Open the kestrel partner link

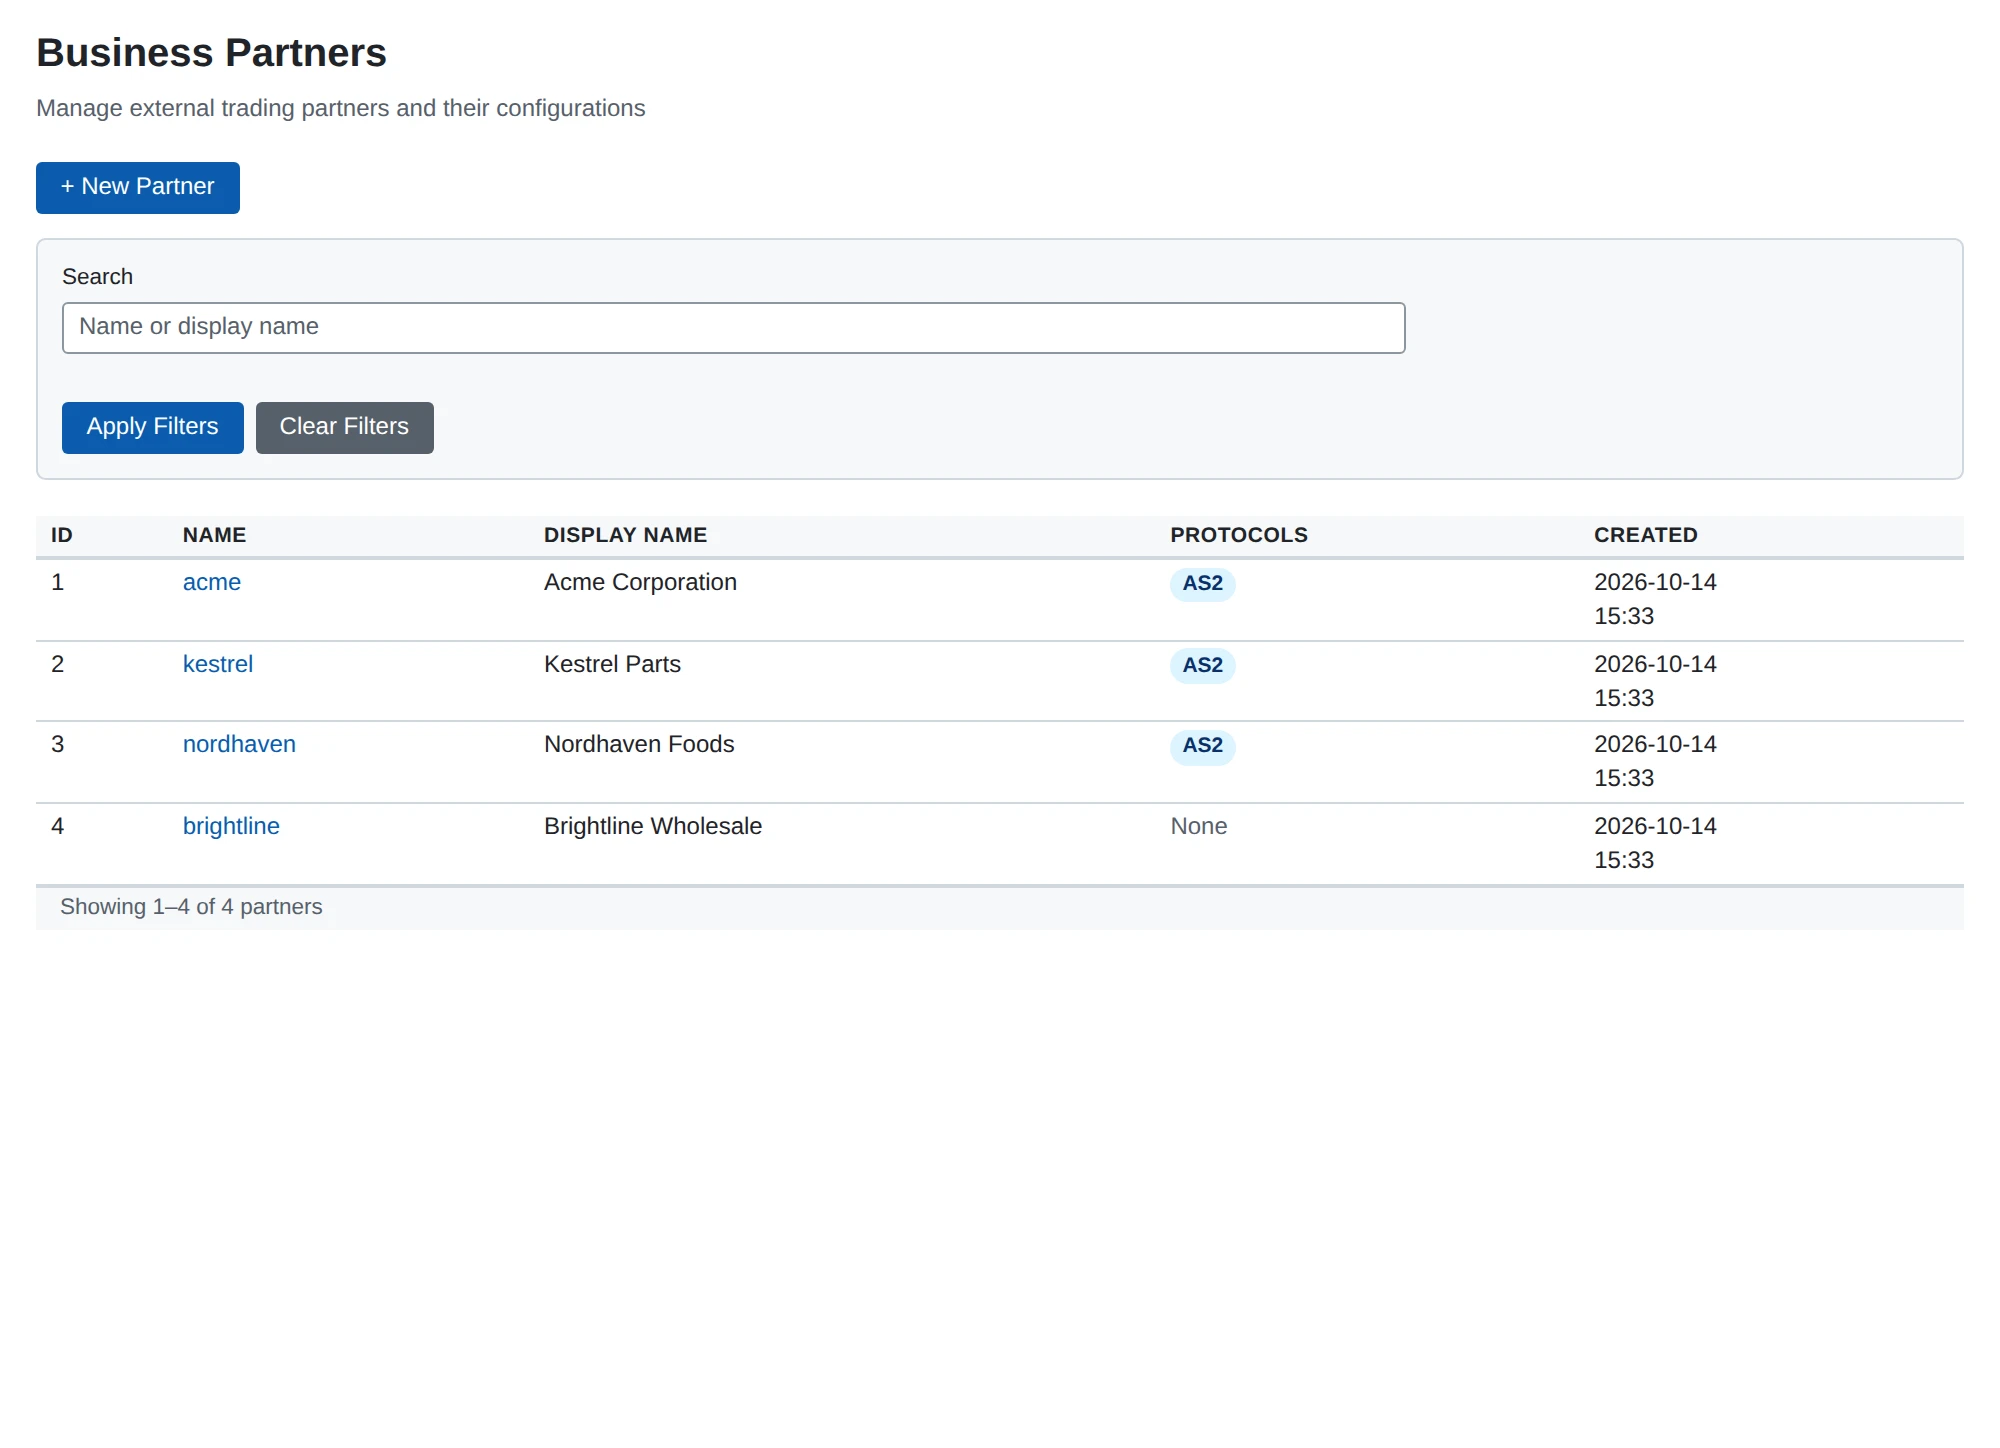pos(218,664)
